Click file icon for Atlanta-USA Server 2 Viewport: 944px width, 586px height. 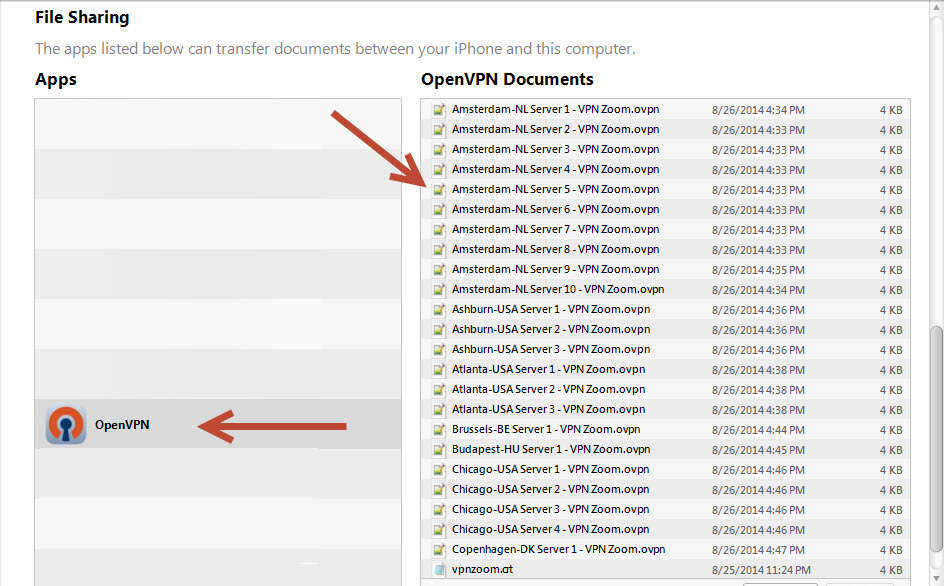click(439, 390)
